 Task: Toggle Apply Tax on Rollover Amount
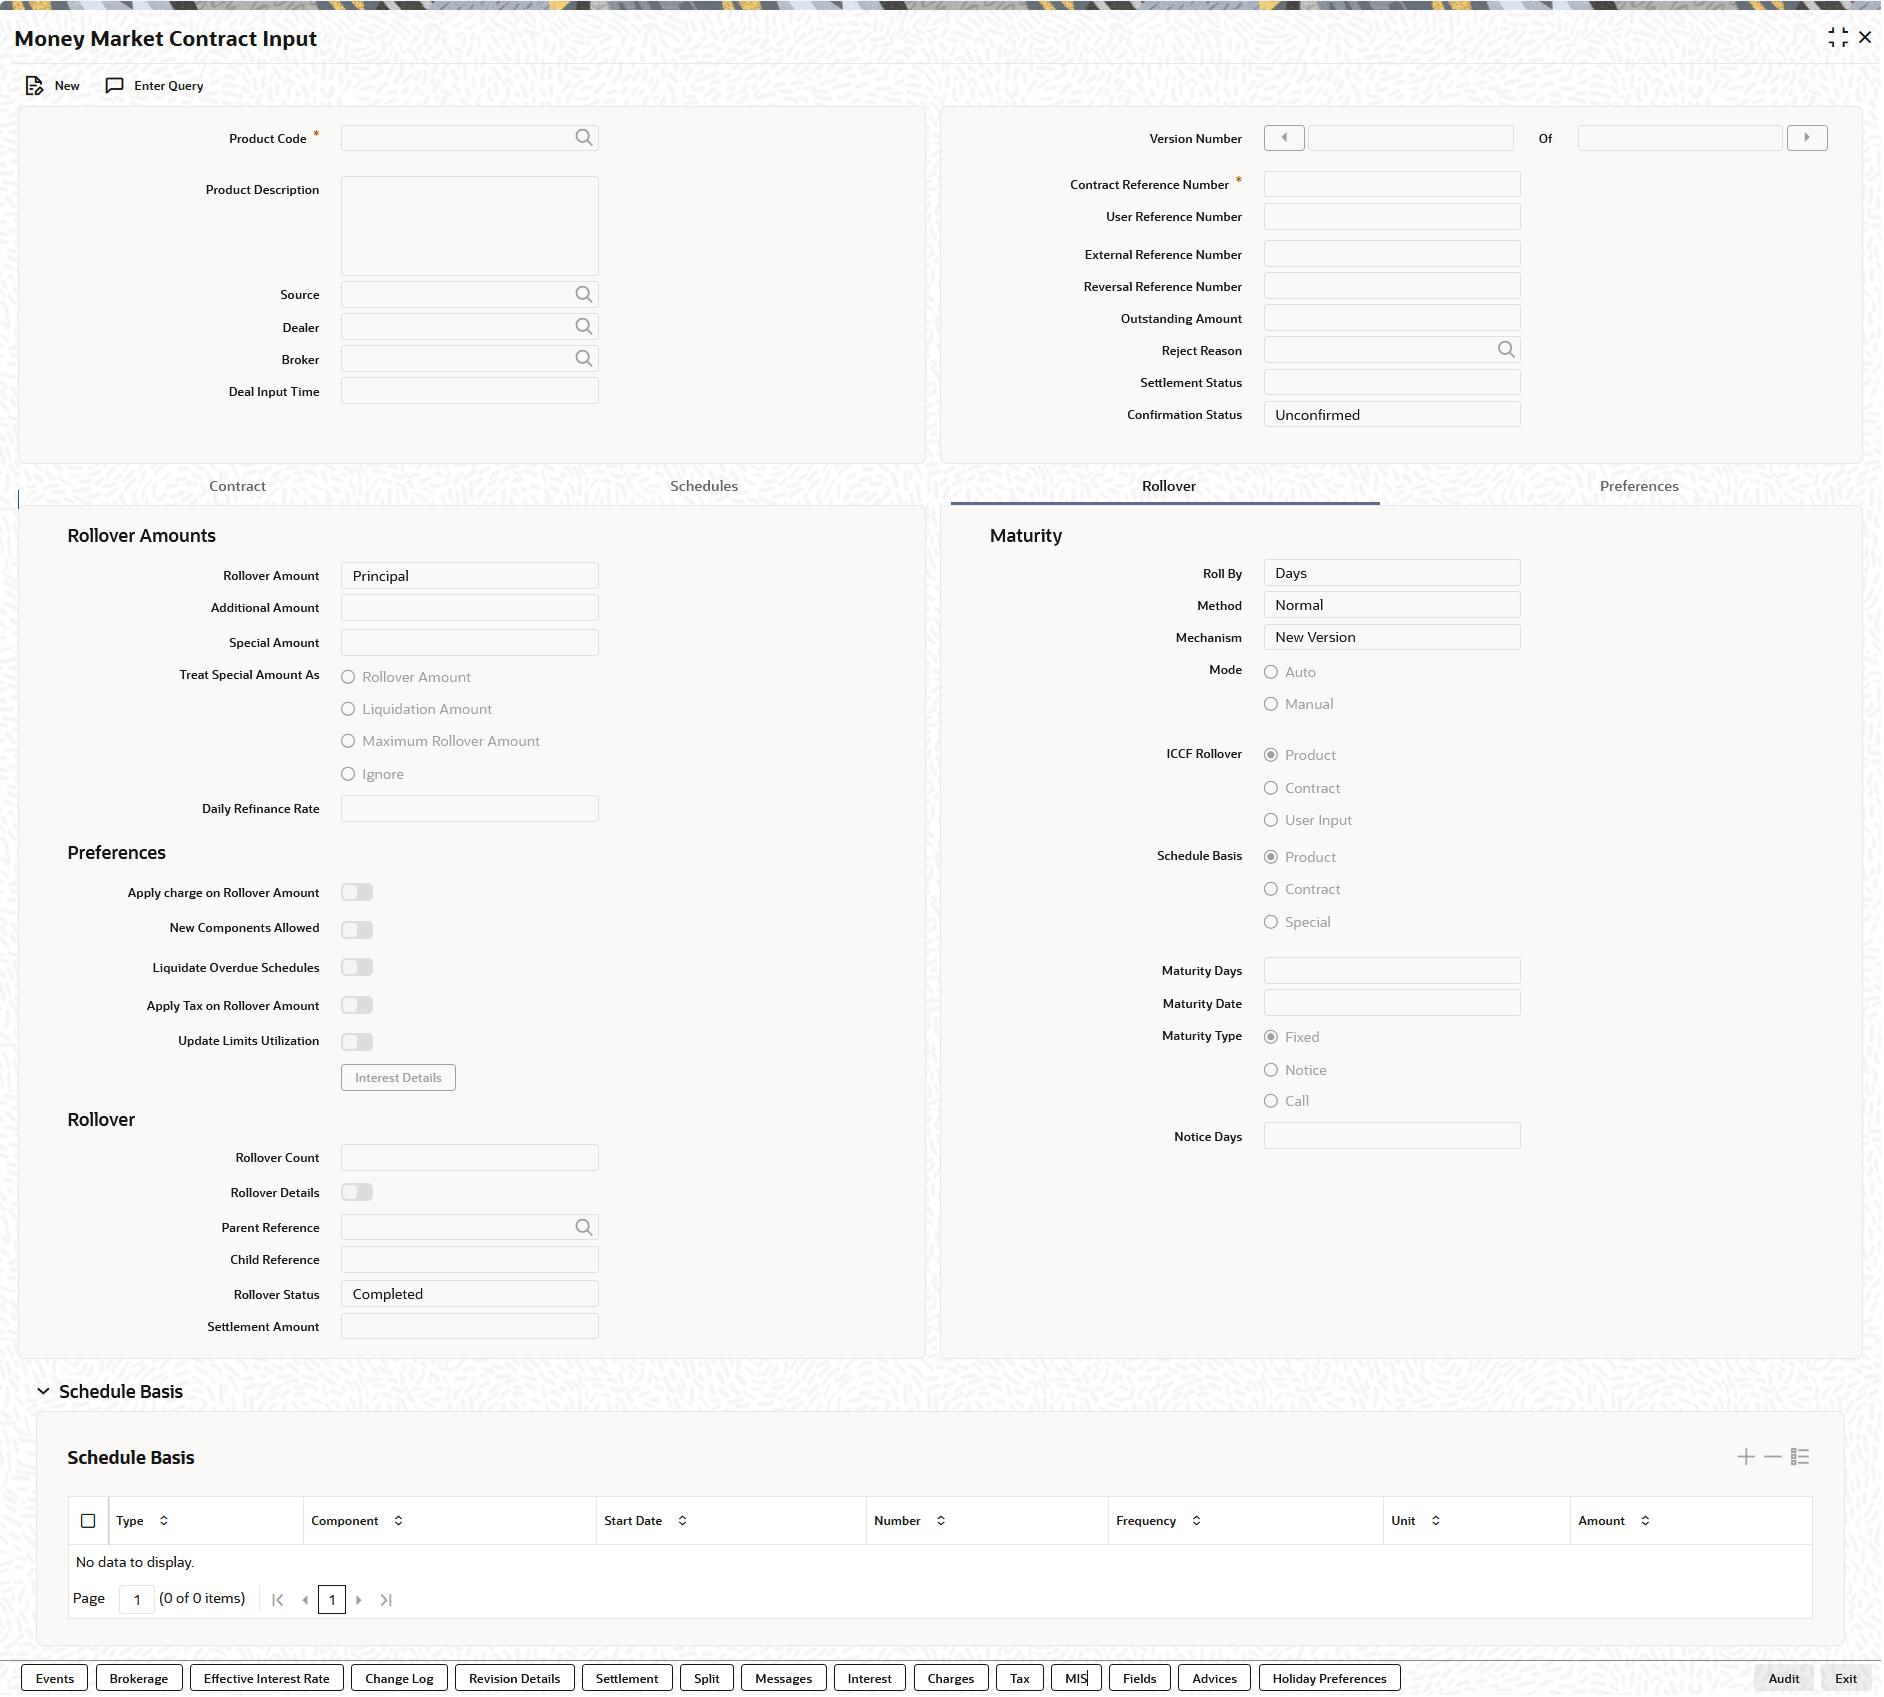click(357, 1005)
